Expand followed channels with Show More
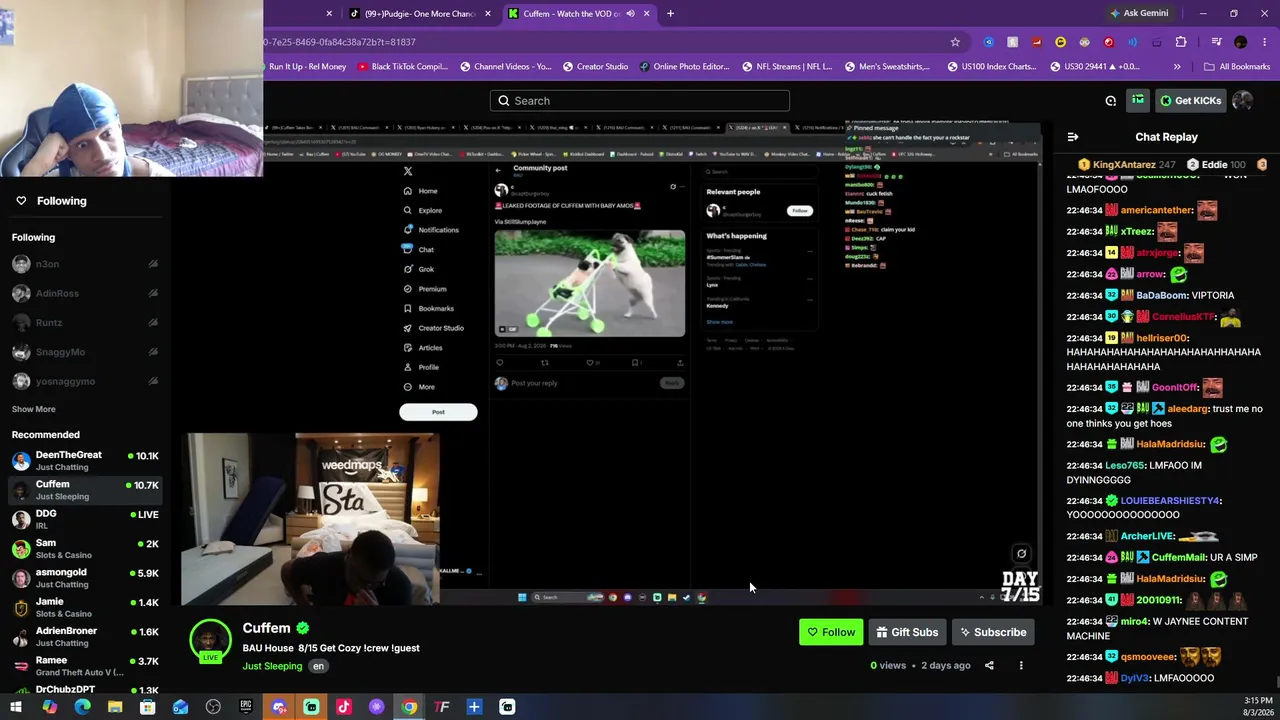 click(33, 409)
